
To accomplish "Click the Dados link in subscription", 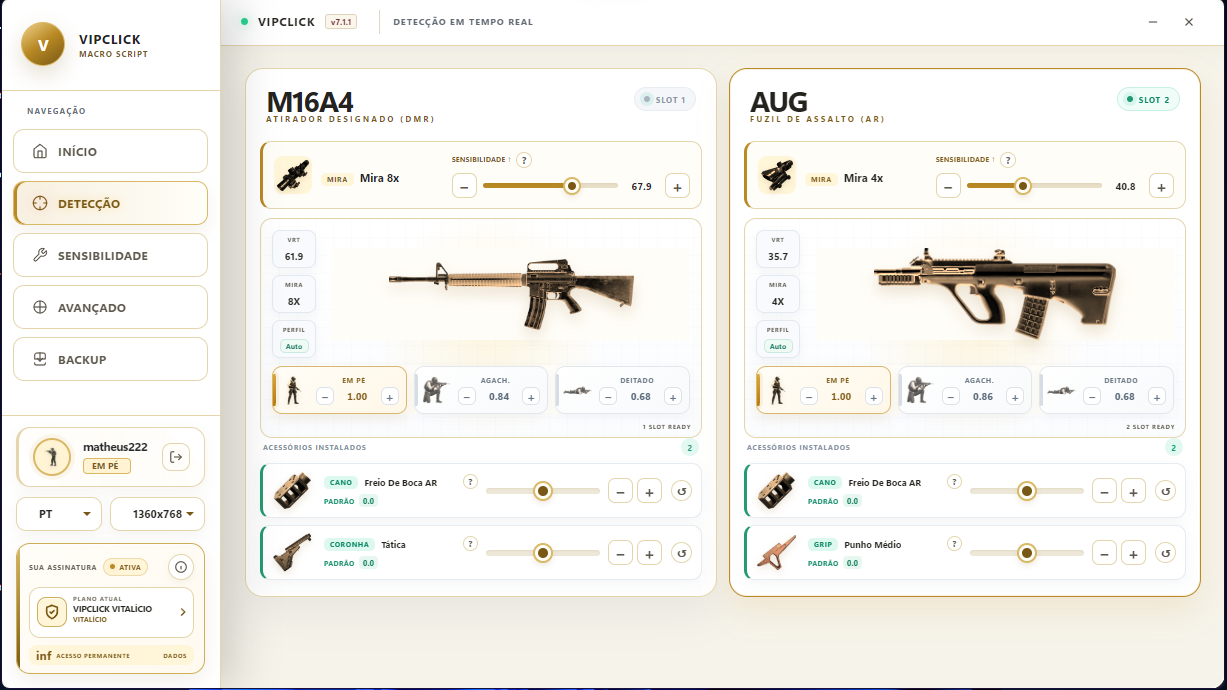I will point(175,656).
